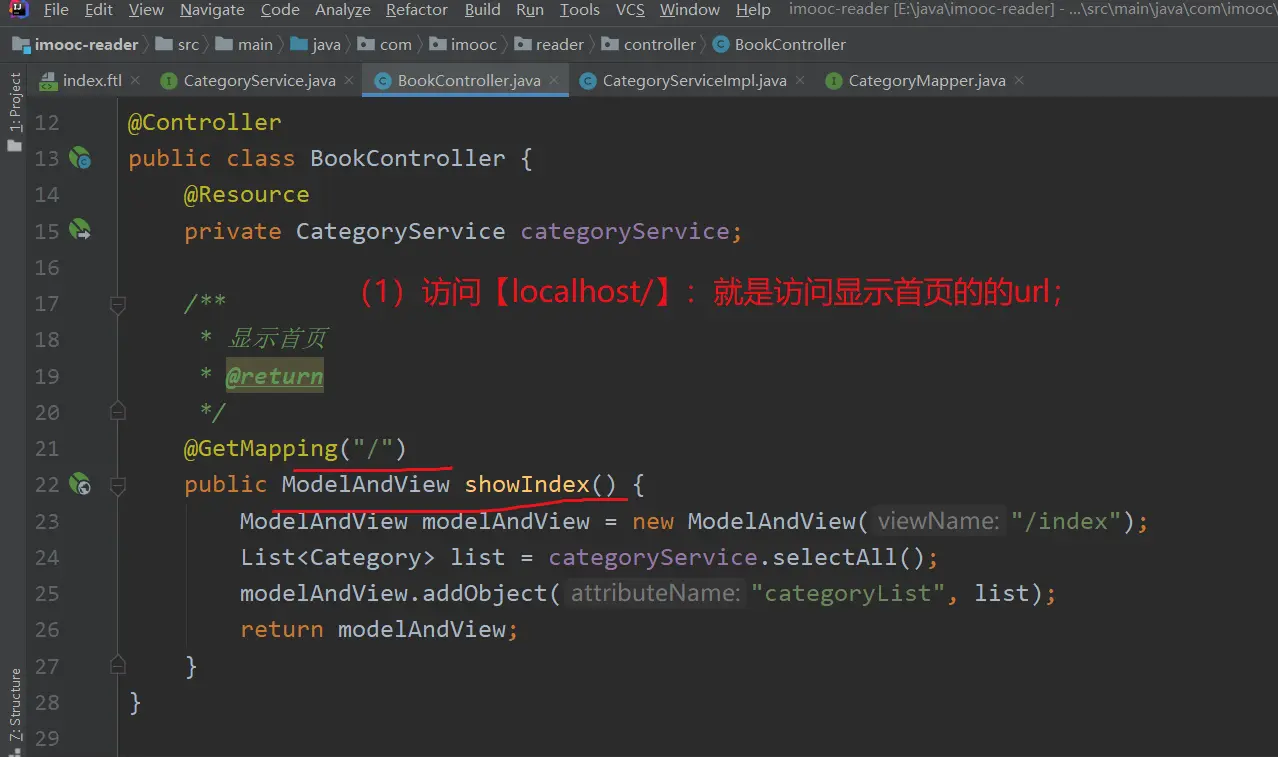Click the BookController breadcrumb item
Image resolution: width=1278 pixels, height=757 pixels.
[789, 44]
